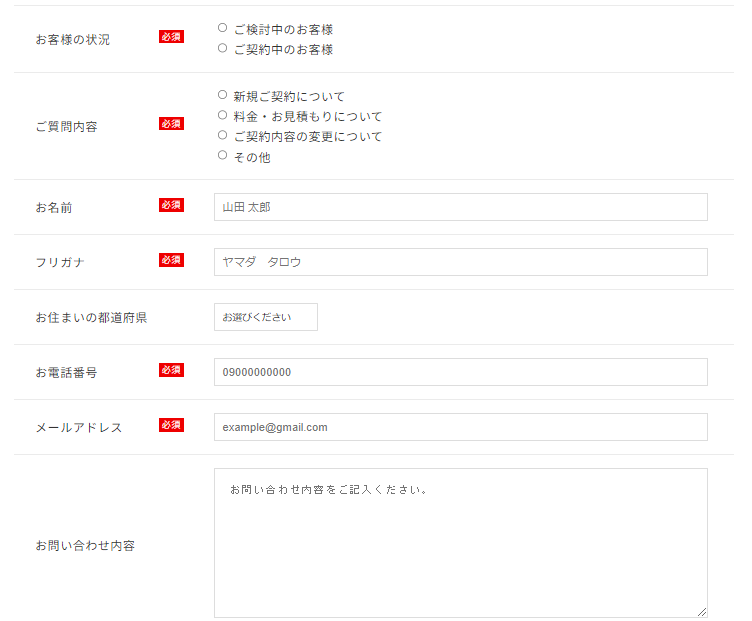Choose the その他 radio option
The width and height of the screenshot is (752, 621).
(222, 155)
